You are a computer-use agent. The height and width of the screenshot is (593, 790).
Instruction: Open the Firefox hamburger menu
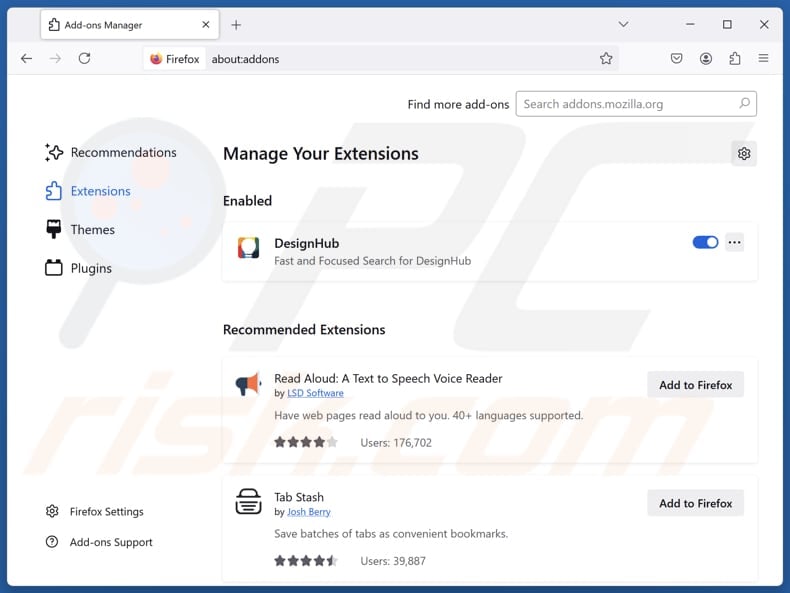point(763,58)
